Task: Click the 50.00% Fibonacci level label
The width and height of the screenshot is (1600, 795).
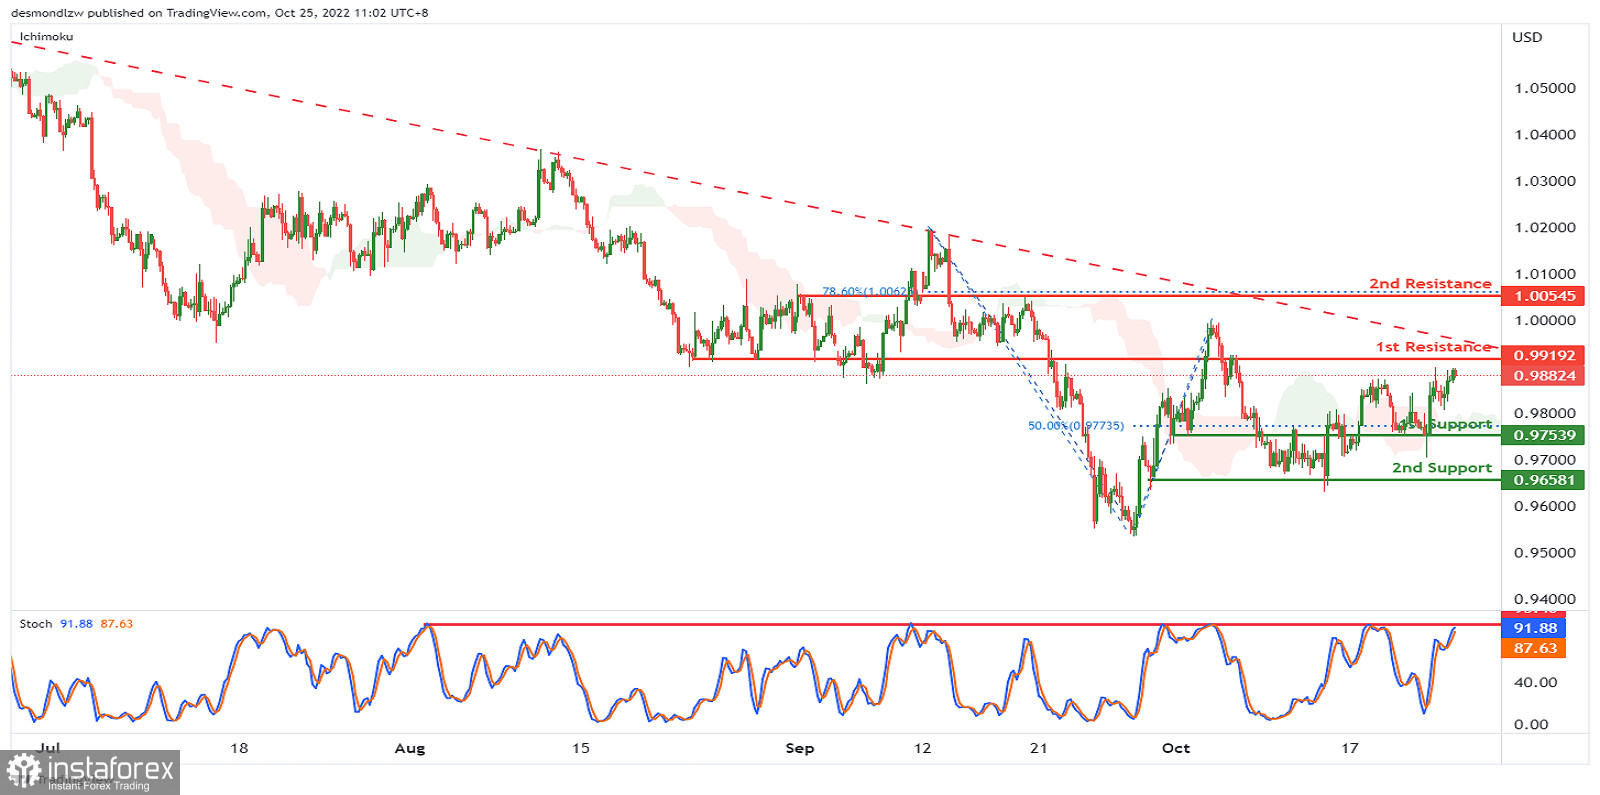Action: point(1076,426)
